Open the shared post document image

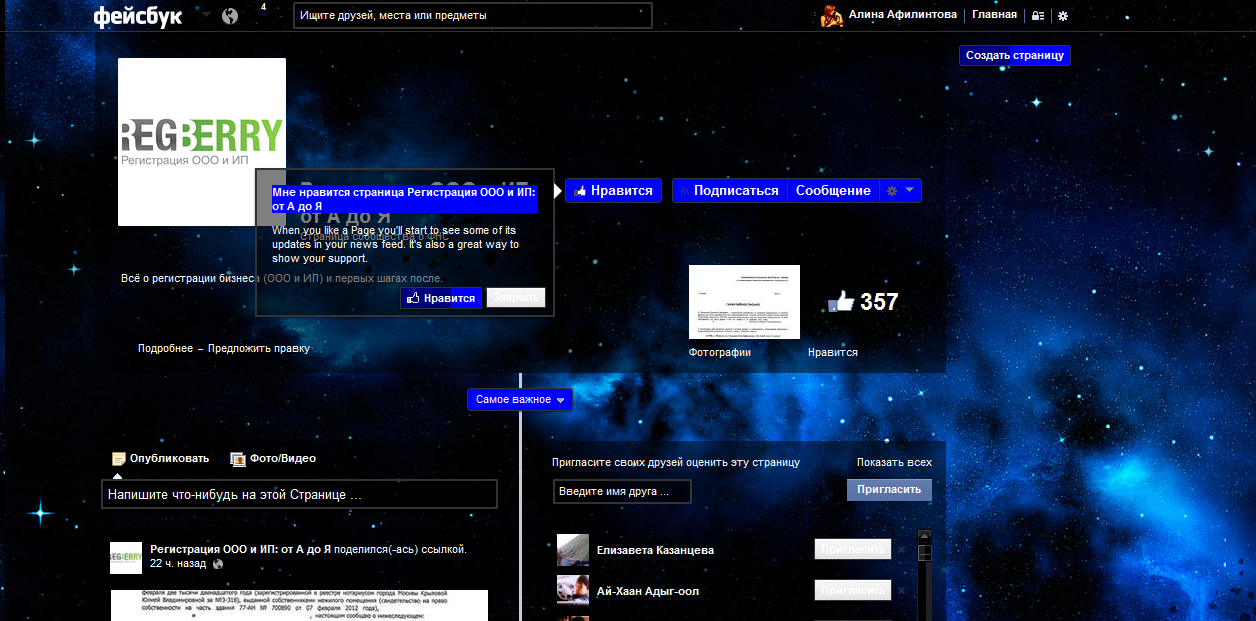[x=299, y=605]
